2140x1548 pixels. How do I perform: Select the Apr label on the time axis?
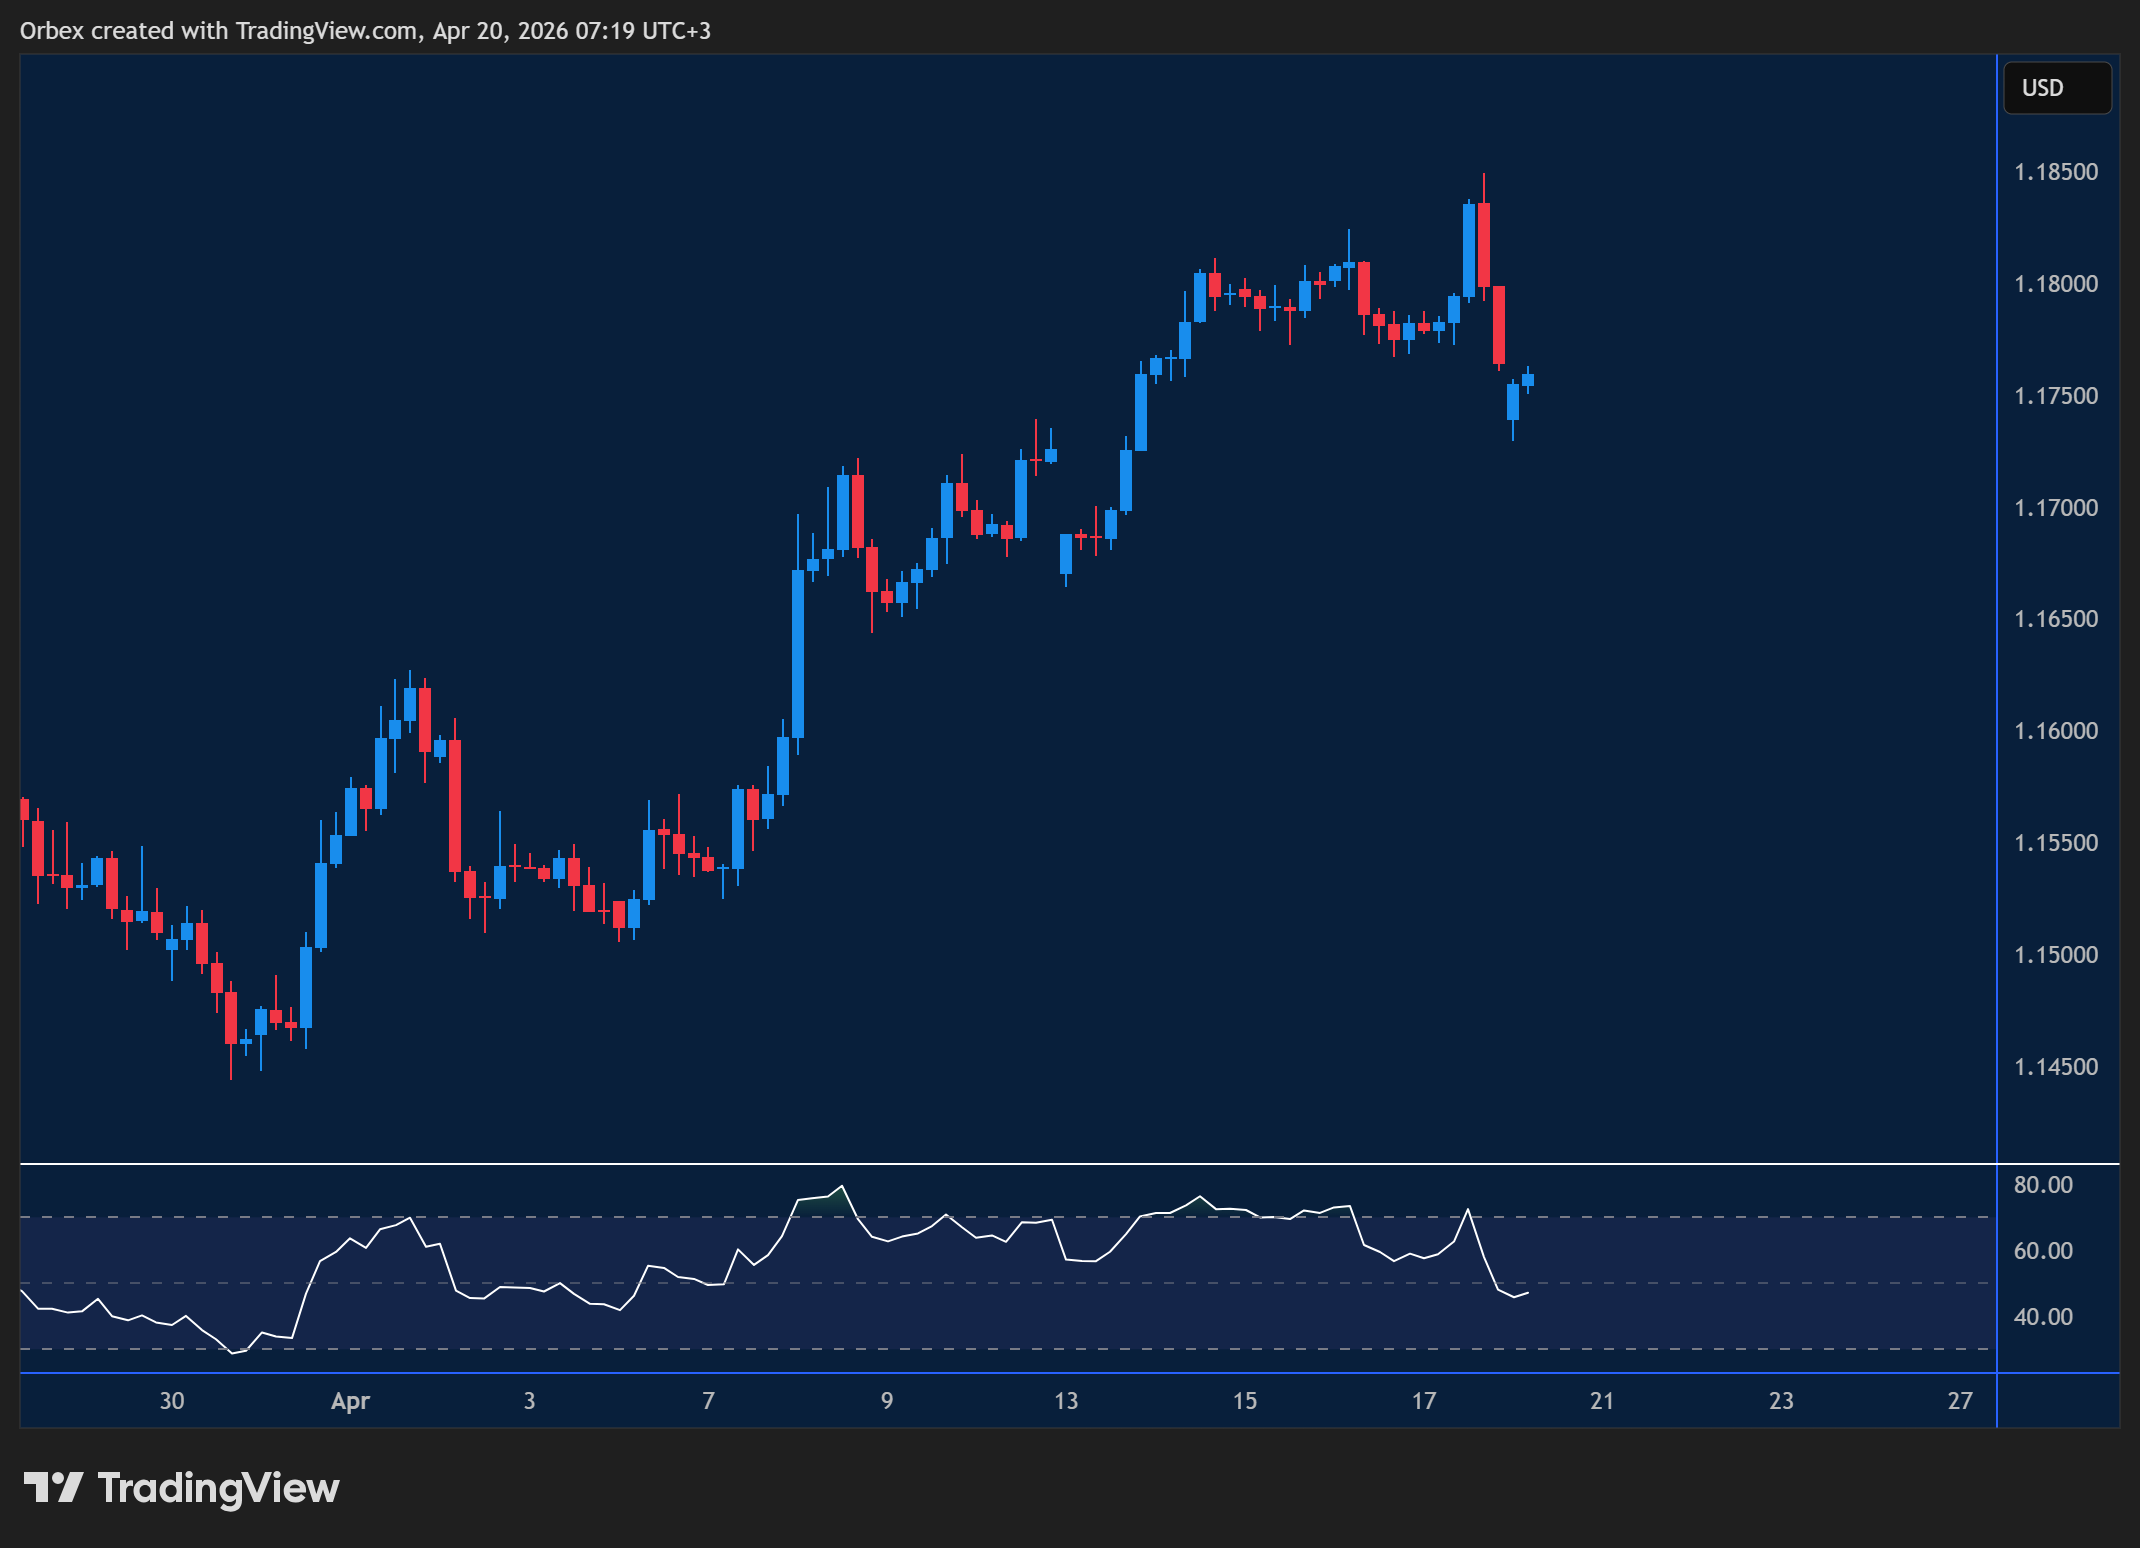tap(351, 1401)
